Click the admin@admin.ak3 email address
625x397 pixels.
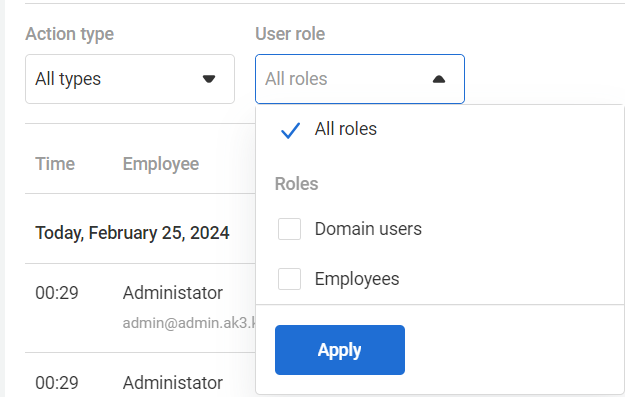(189, 323)
